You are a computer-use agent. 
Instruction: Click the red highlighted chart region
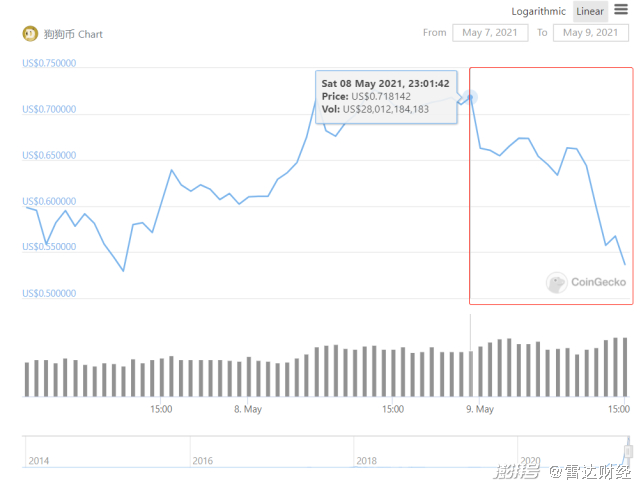coord(551,184)
